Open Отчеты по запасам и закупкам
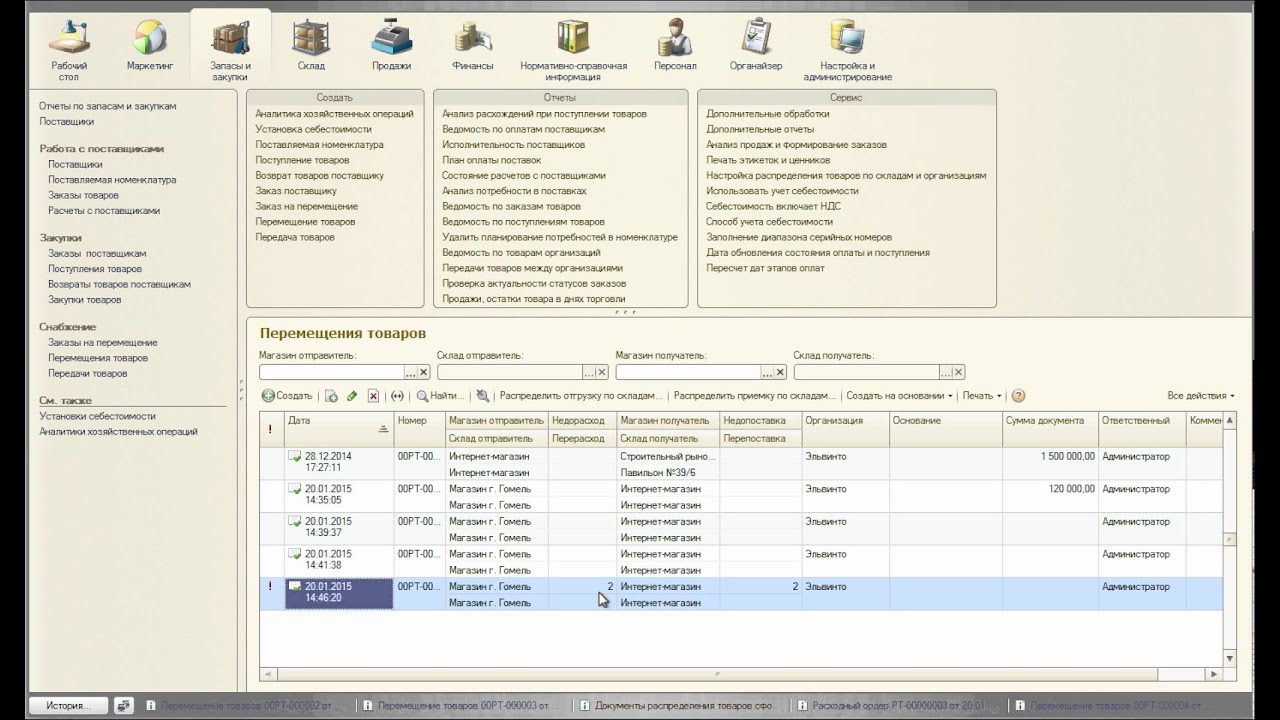The image size is (1280, 720). coord(108,106)
